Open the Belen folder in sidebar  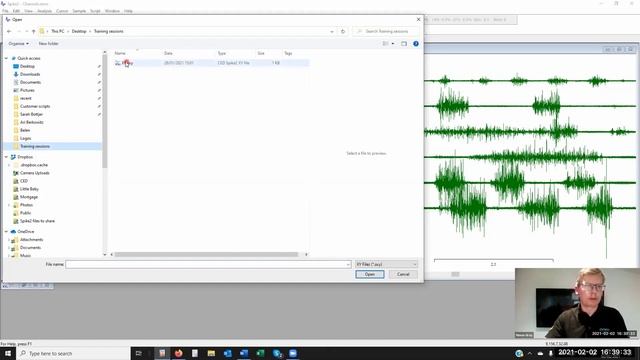25,130
